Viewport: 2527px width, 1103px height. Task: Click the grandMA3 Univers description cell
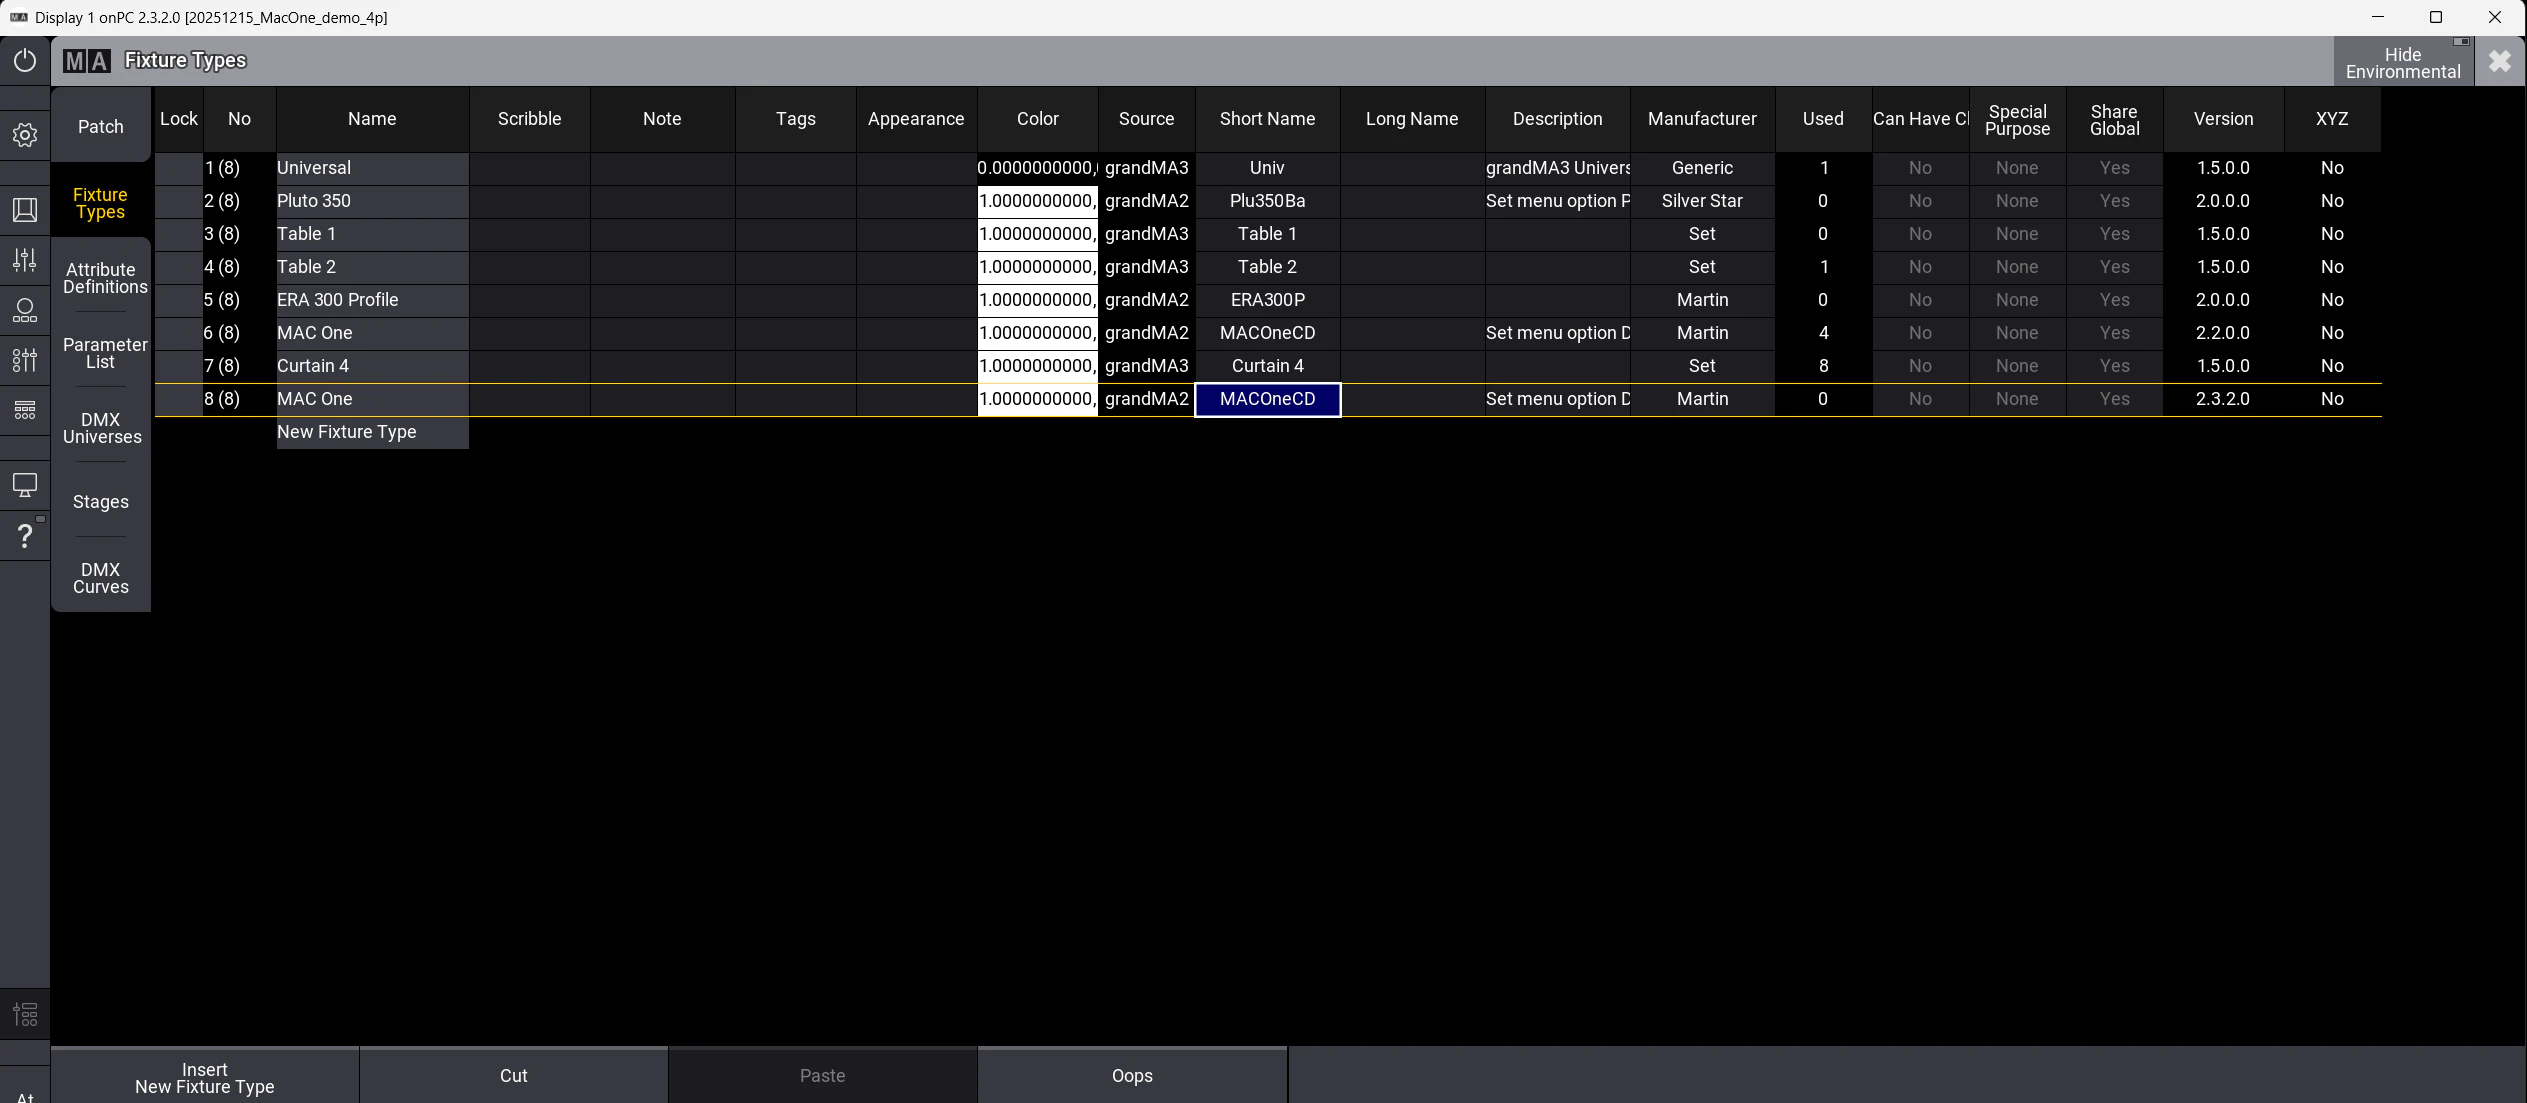pos(1558,168)
